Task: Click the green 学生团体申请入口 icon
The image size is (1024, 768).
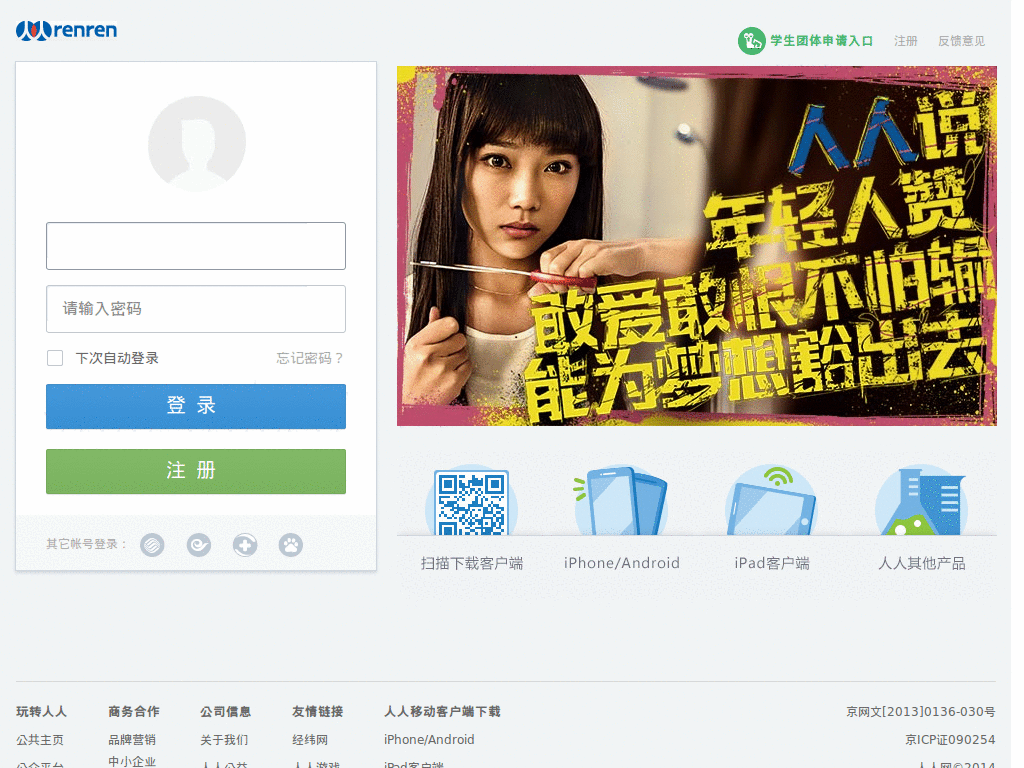Action: coord(751,41)
